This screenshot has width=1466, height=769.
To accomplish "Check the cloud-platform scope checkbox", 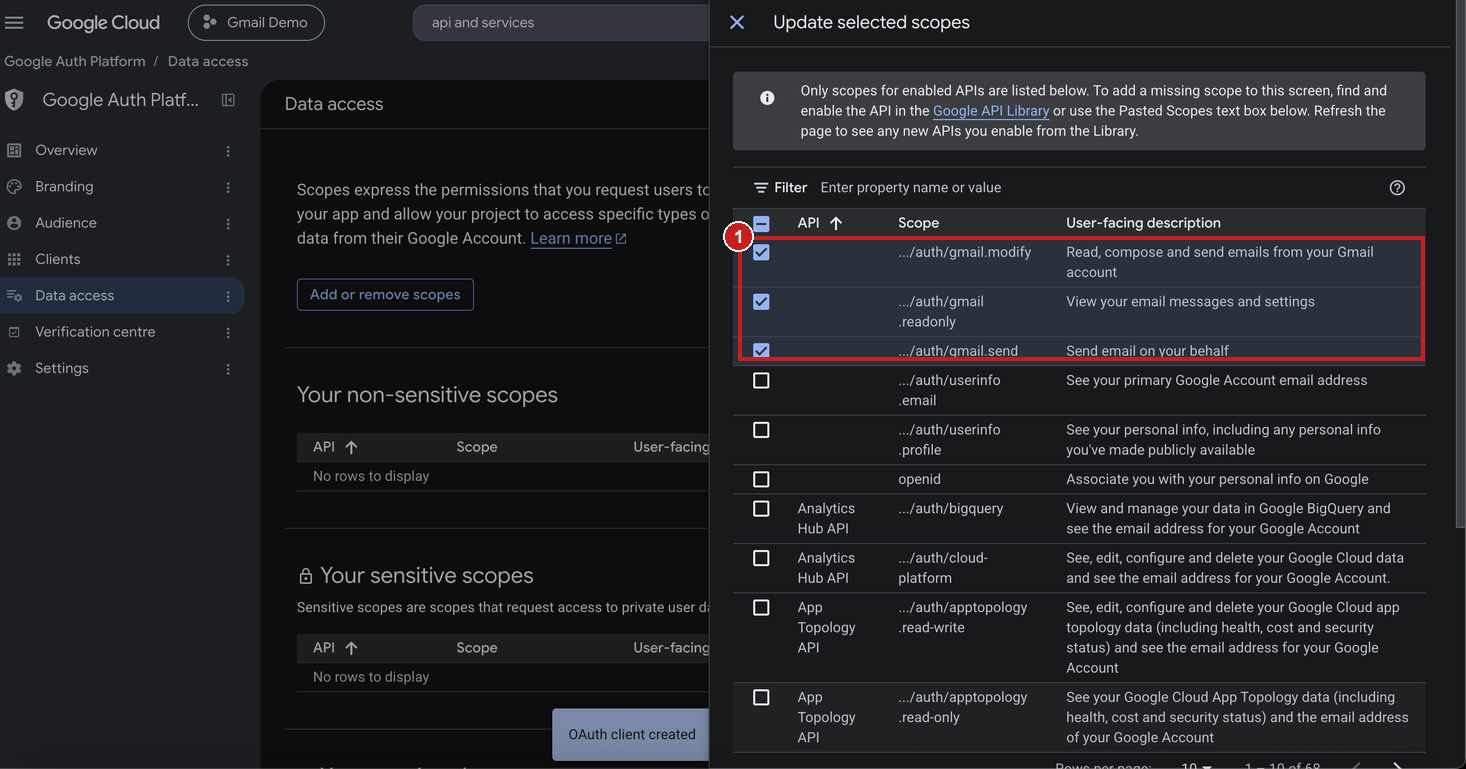I will tap(761, 558).
